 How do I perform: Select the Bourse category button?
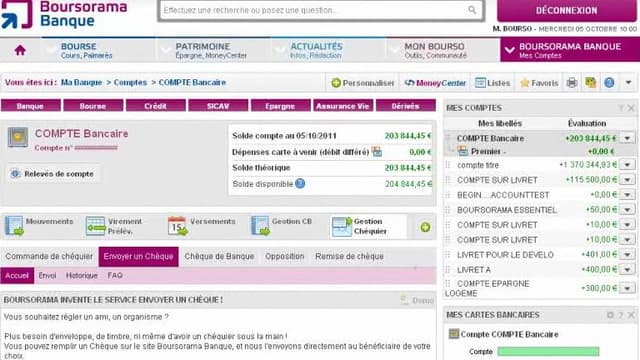(x=93, y=106)
